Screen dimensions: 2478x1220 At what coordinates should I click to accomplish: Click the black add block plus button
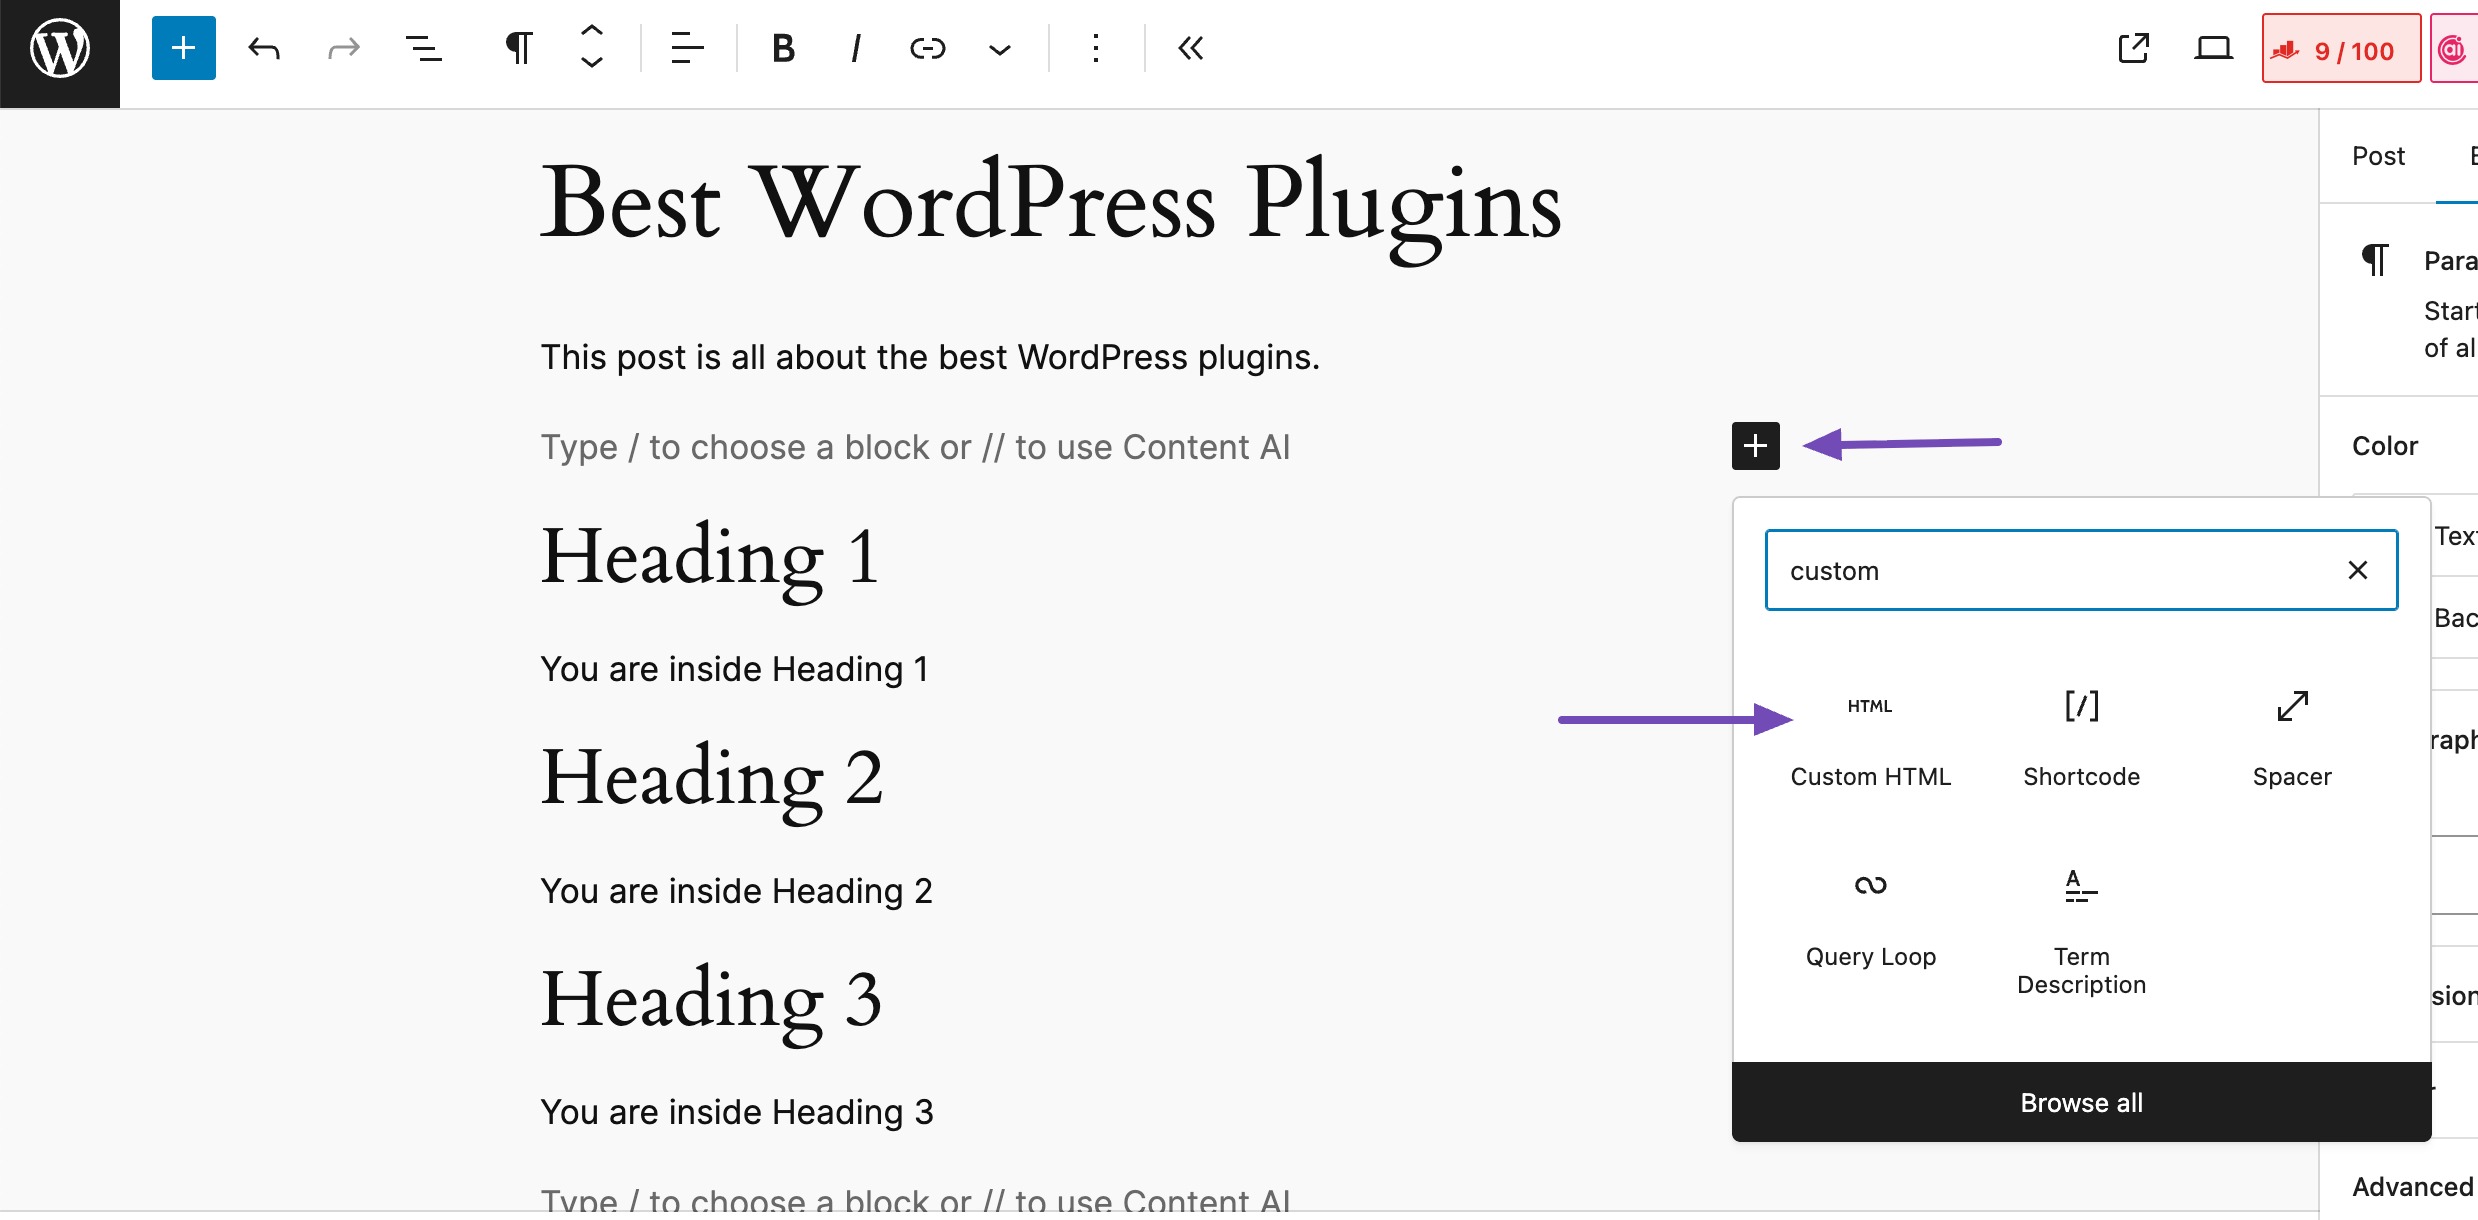point(1756,445)
